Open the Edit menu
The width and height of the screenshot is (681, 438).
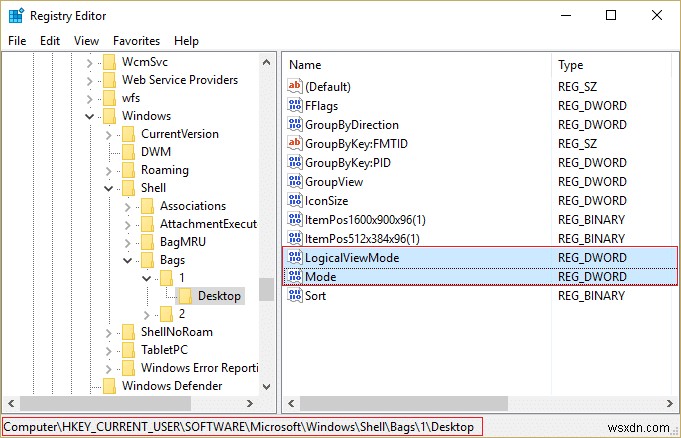click(50, 41)
